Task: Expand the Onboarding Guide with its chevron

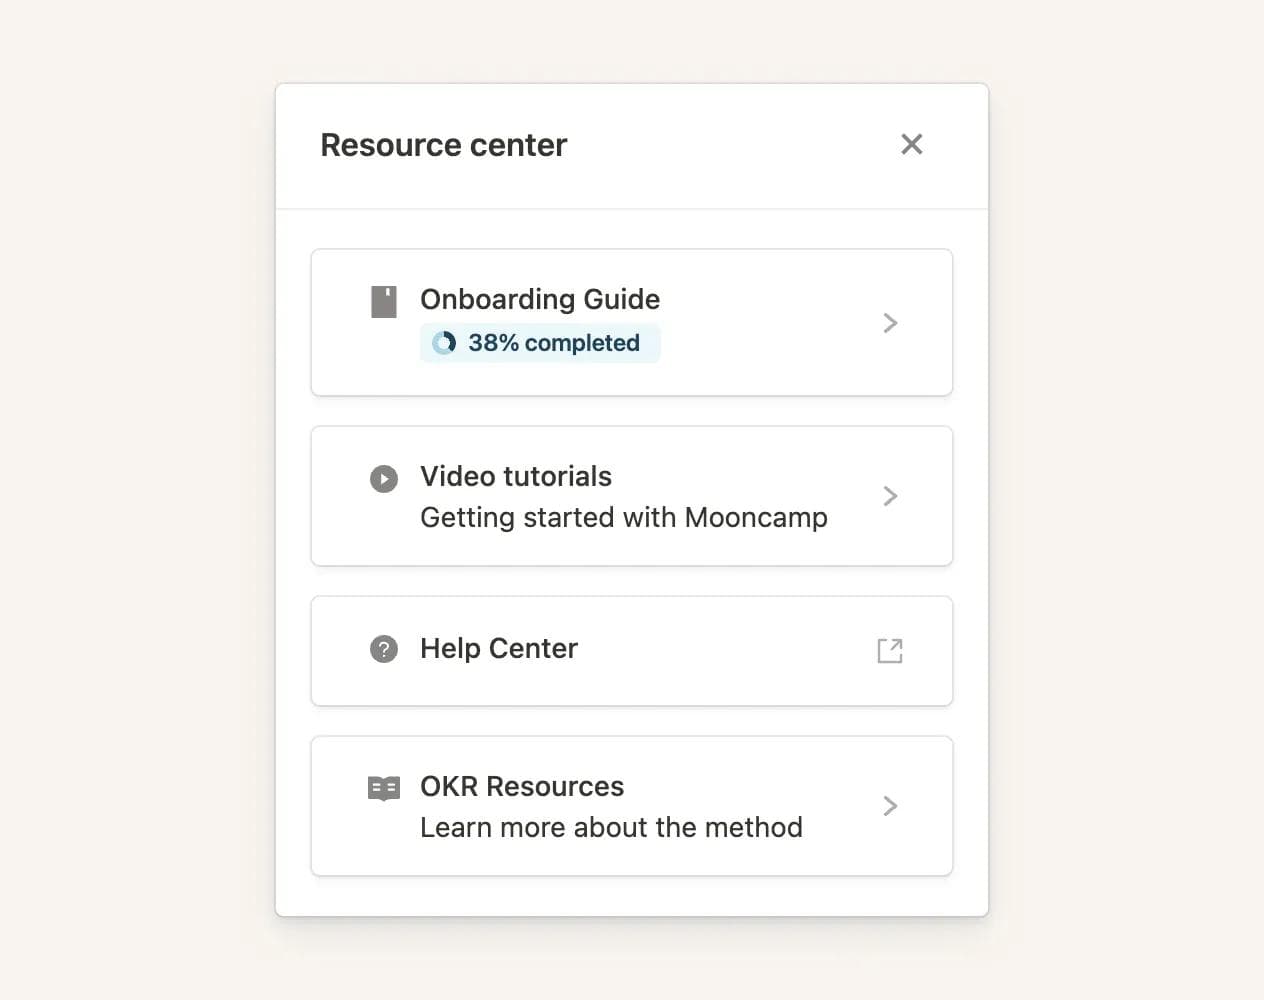Action: click(889, 322)
